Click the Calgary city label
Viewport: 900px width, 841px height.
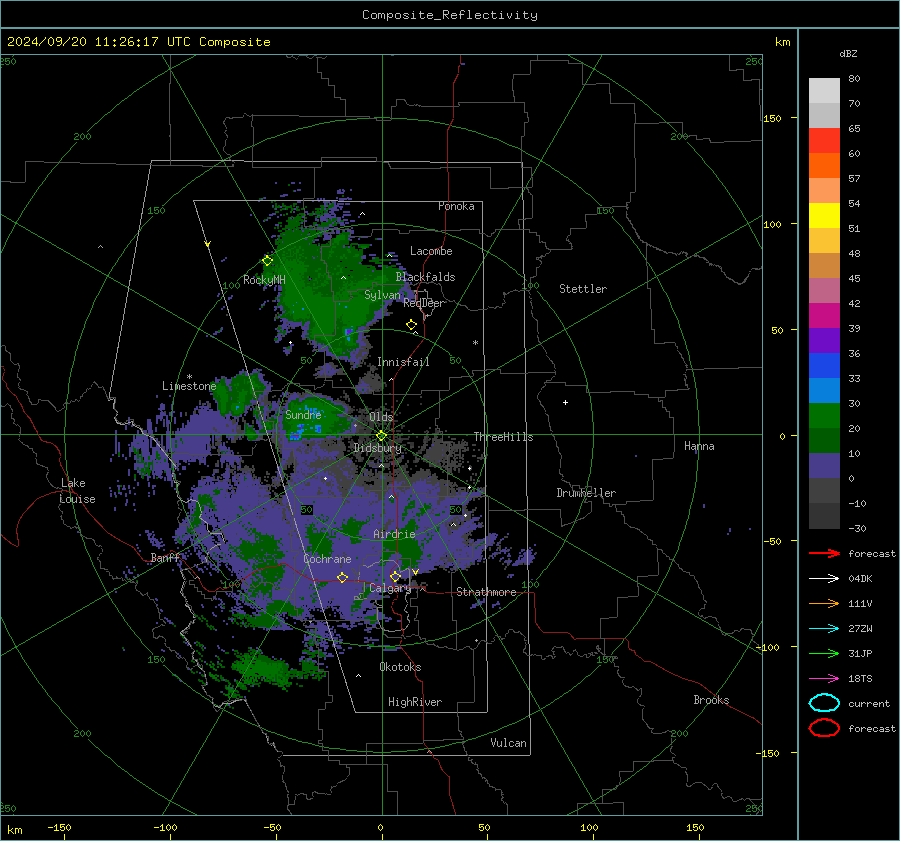(390, 588)
